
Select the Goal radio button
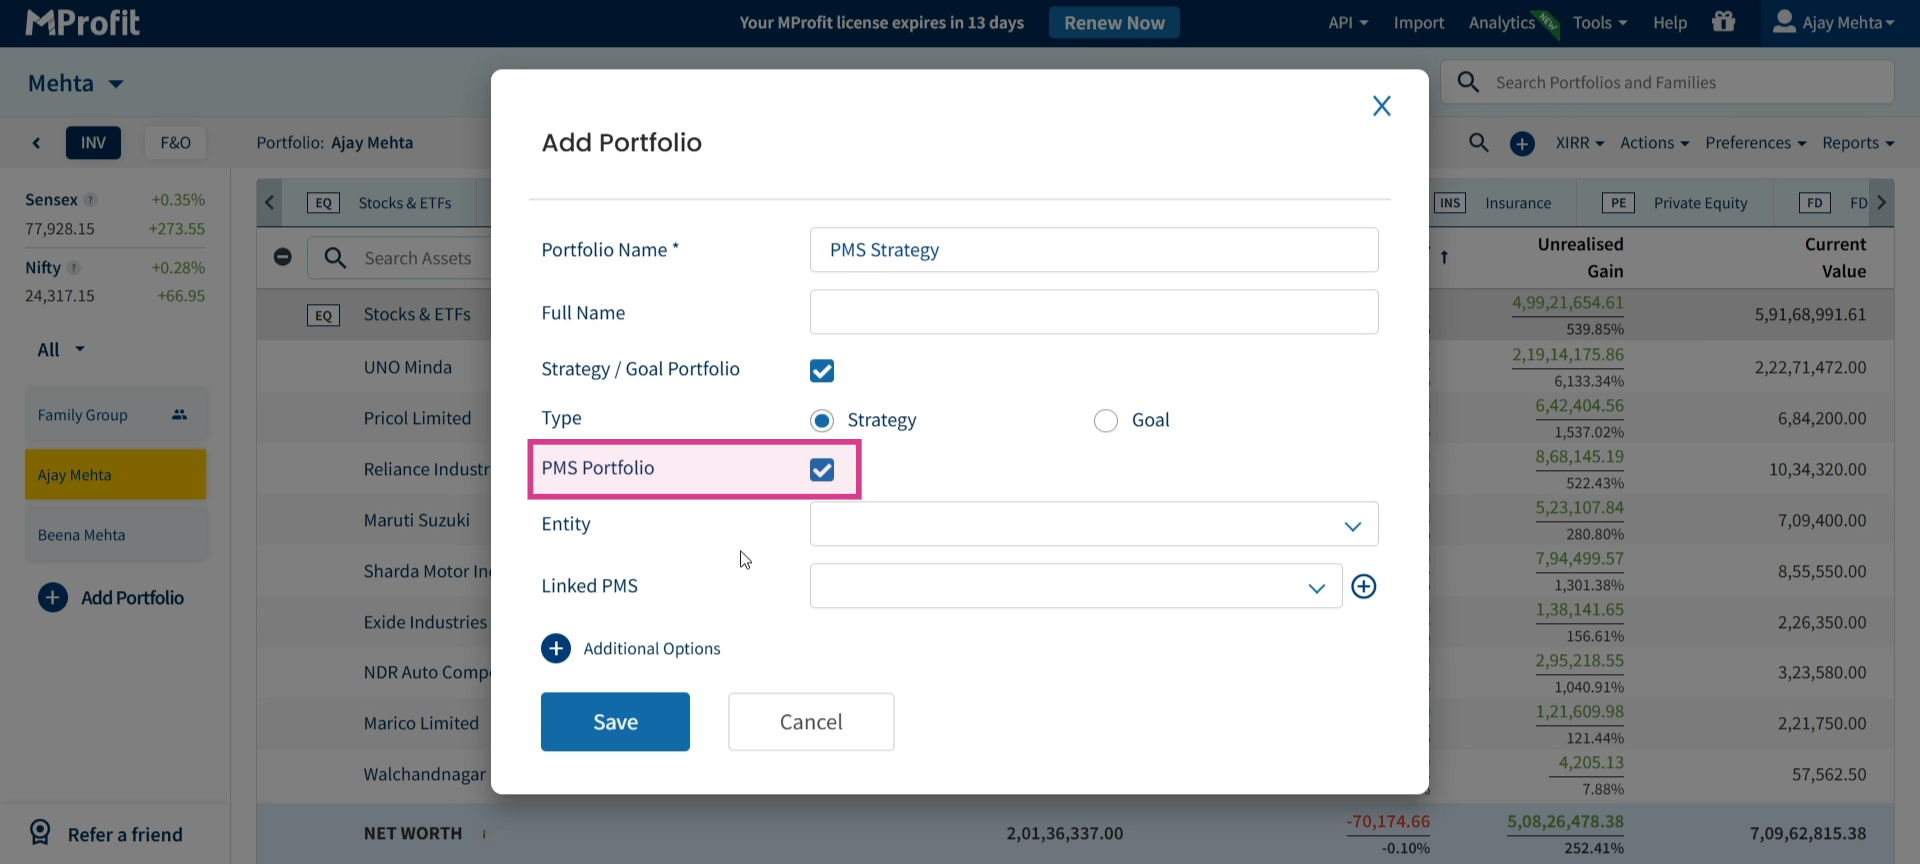point(1106,421)
